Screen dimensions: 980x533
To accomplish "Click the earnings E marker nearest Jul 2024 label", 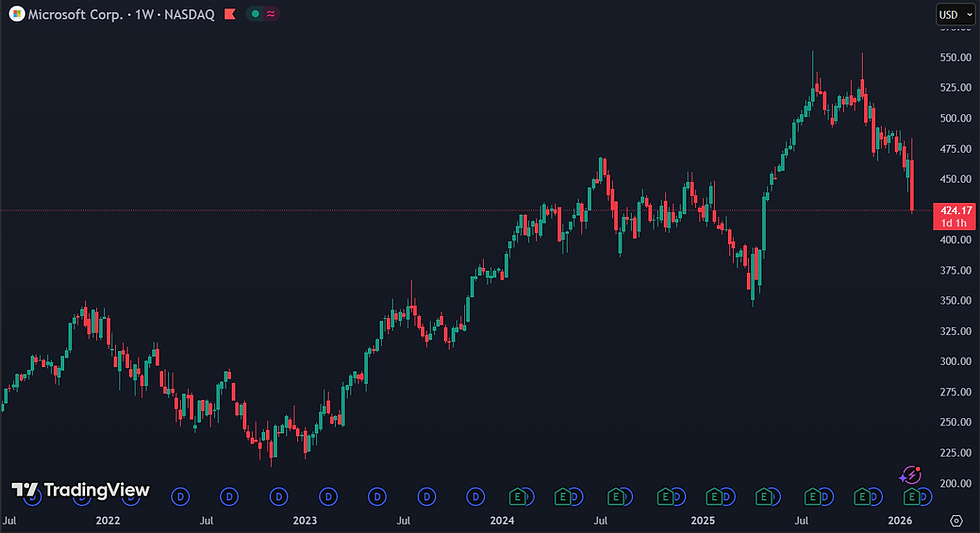I will 616,497.
